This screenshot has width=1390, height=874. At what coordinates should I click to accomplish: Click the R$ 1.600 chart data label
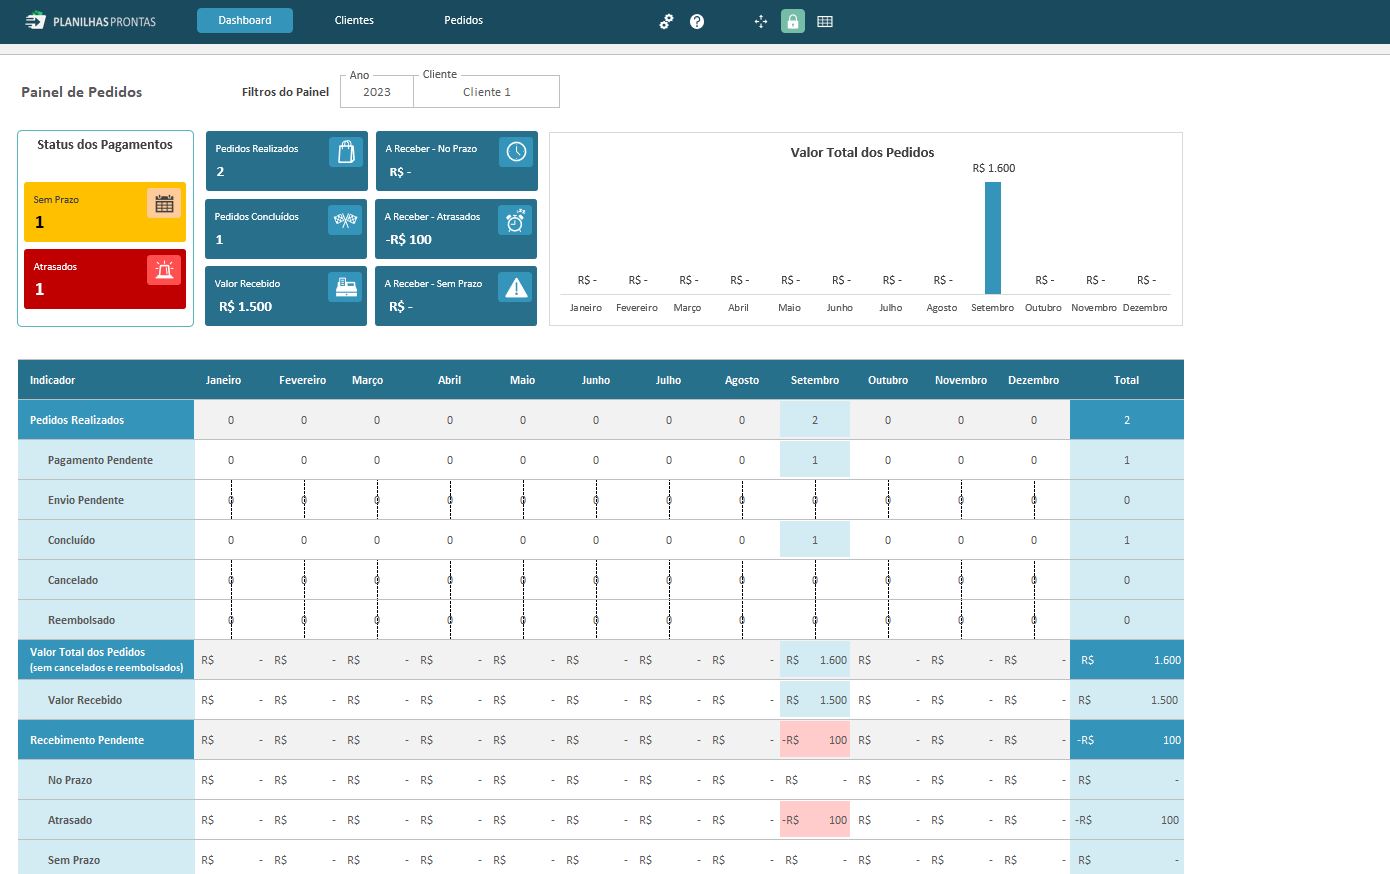pyautogui.click(x=993, y=168)
